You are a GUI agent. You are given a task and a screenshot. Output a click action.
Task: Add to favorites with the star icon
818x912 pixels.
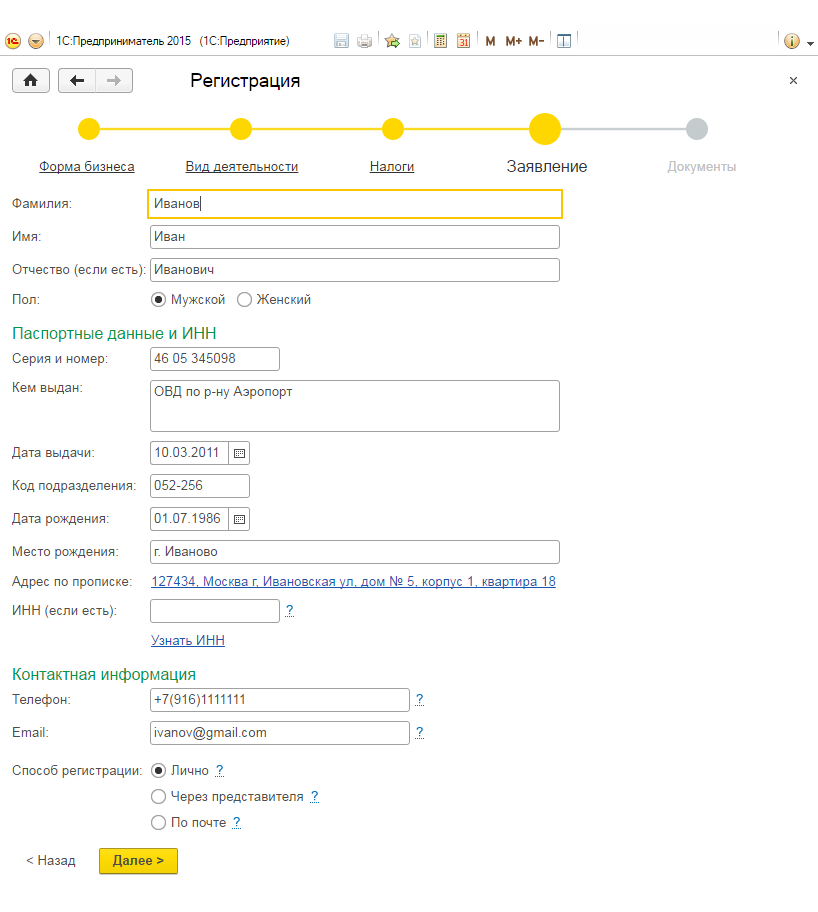pyautogui.click(x=393, y=41)
